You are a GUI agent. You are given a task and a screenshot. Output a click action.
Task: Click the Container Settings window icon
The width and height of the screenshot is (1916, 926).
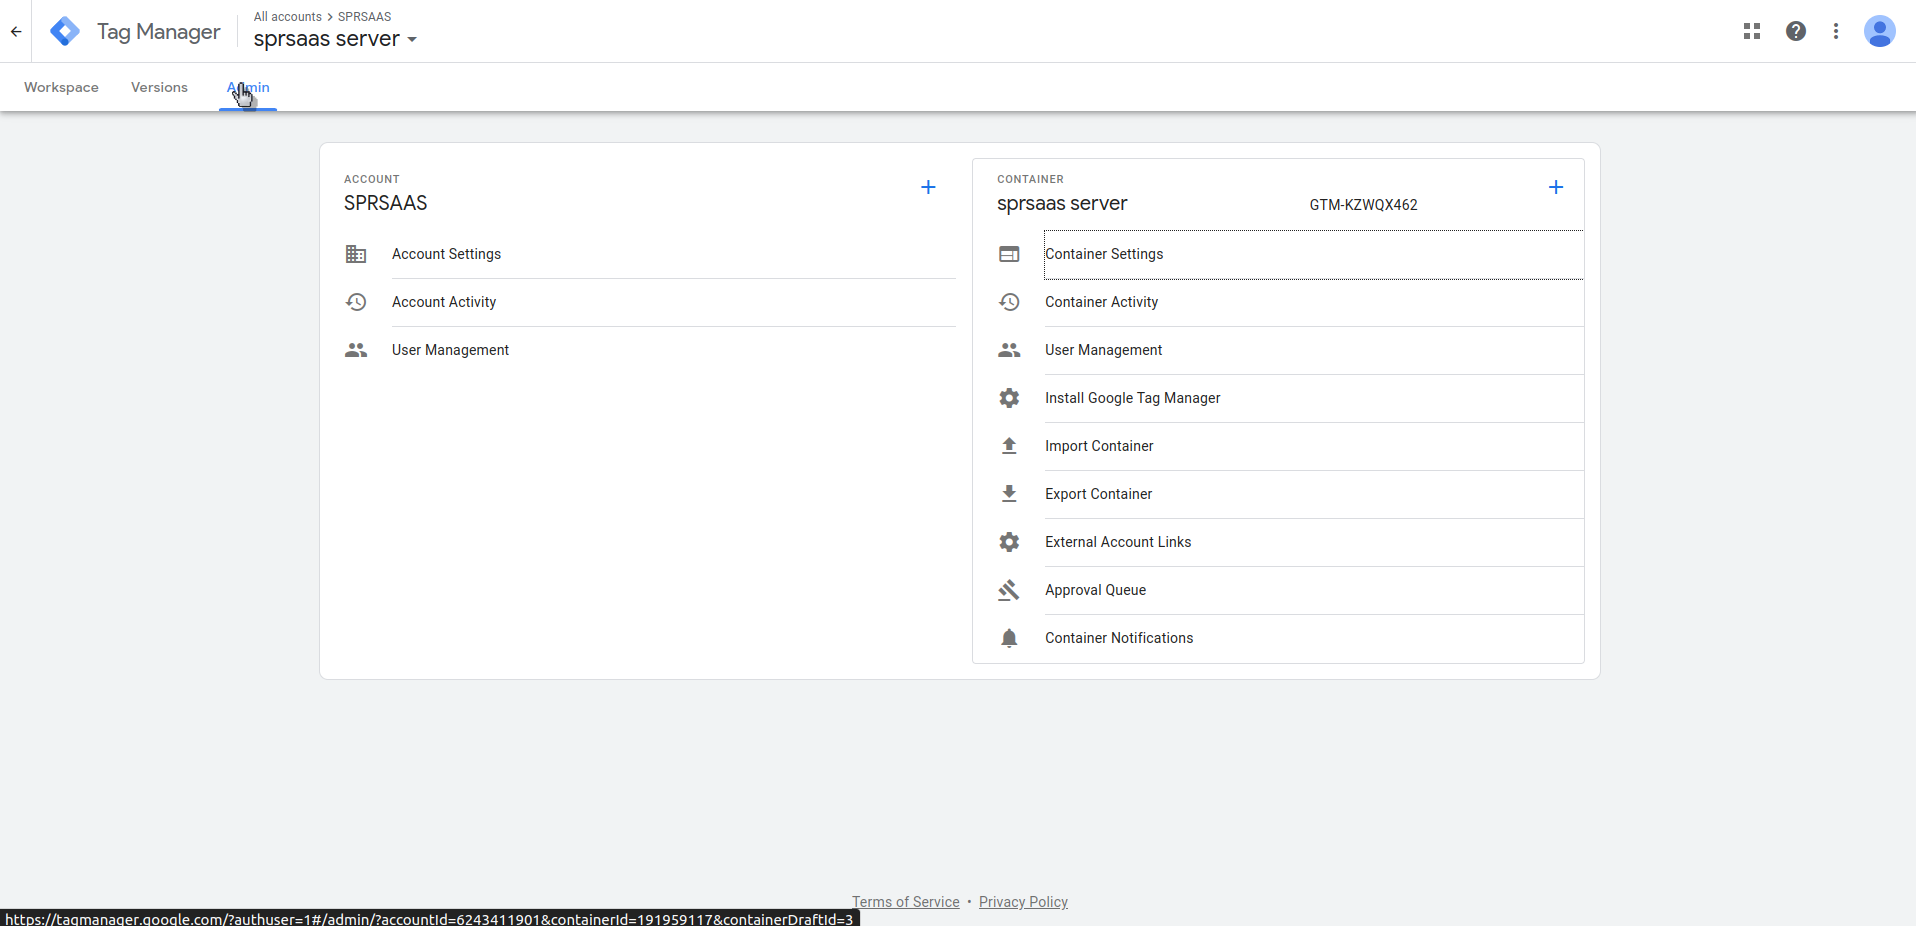click(1009, 254)
